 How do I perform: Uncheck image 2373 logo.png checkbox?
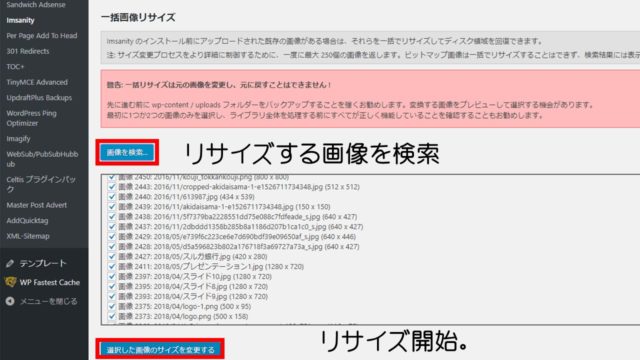111,316
